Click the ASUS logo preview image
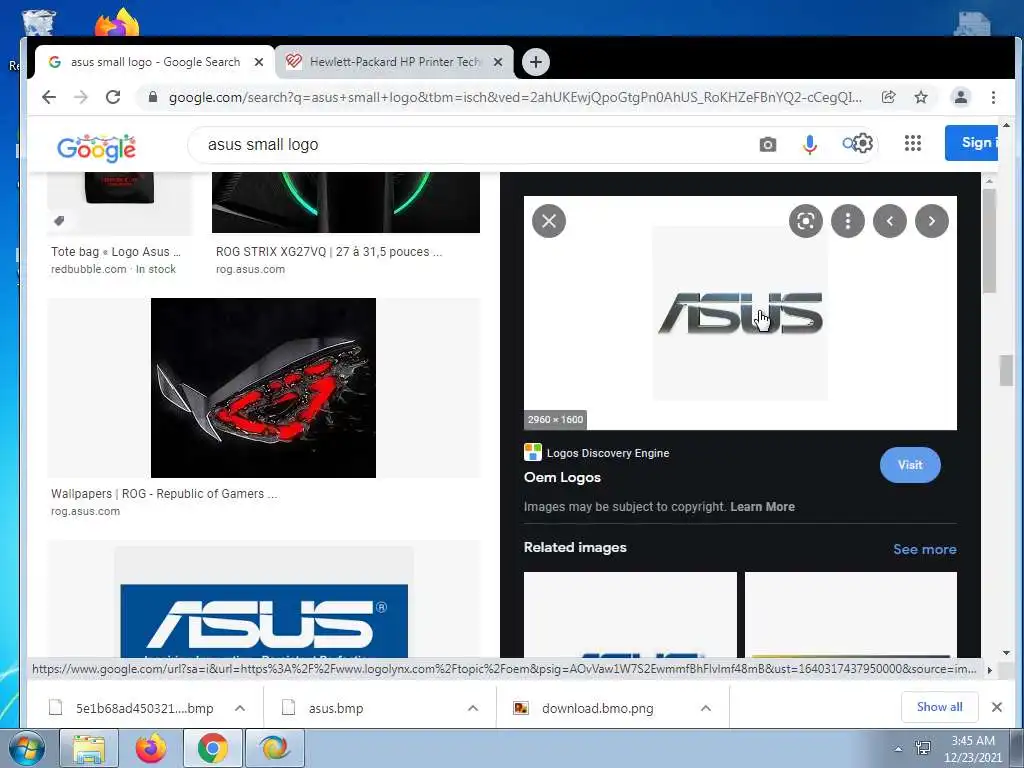This screenshot has width=1024, height=768. (740, 313)
